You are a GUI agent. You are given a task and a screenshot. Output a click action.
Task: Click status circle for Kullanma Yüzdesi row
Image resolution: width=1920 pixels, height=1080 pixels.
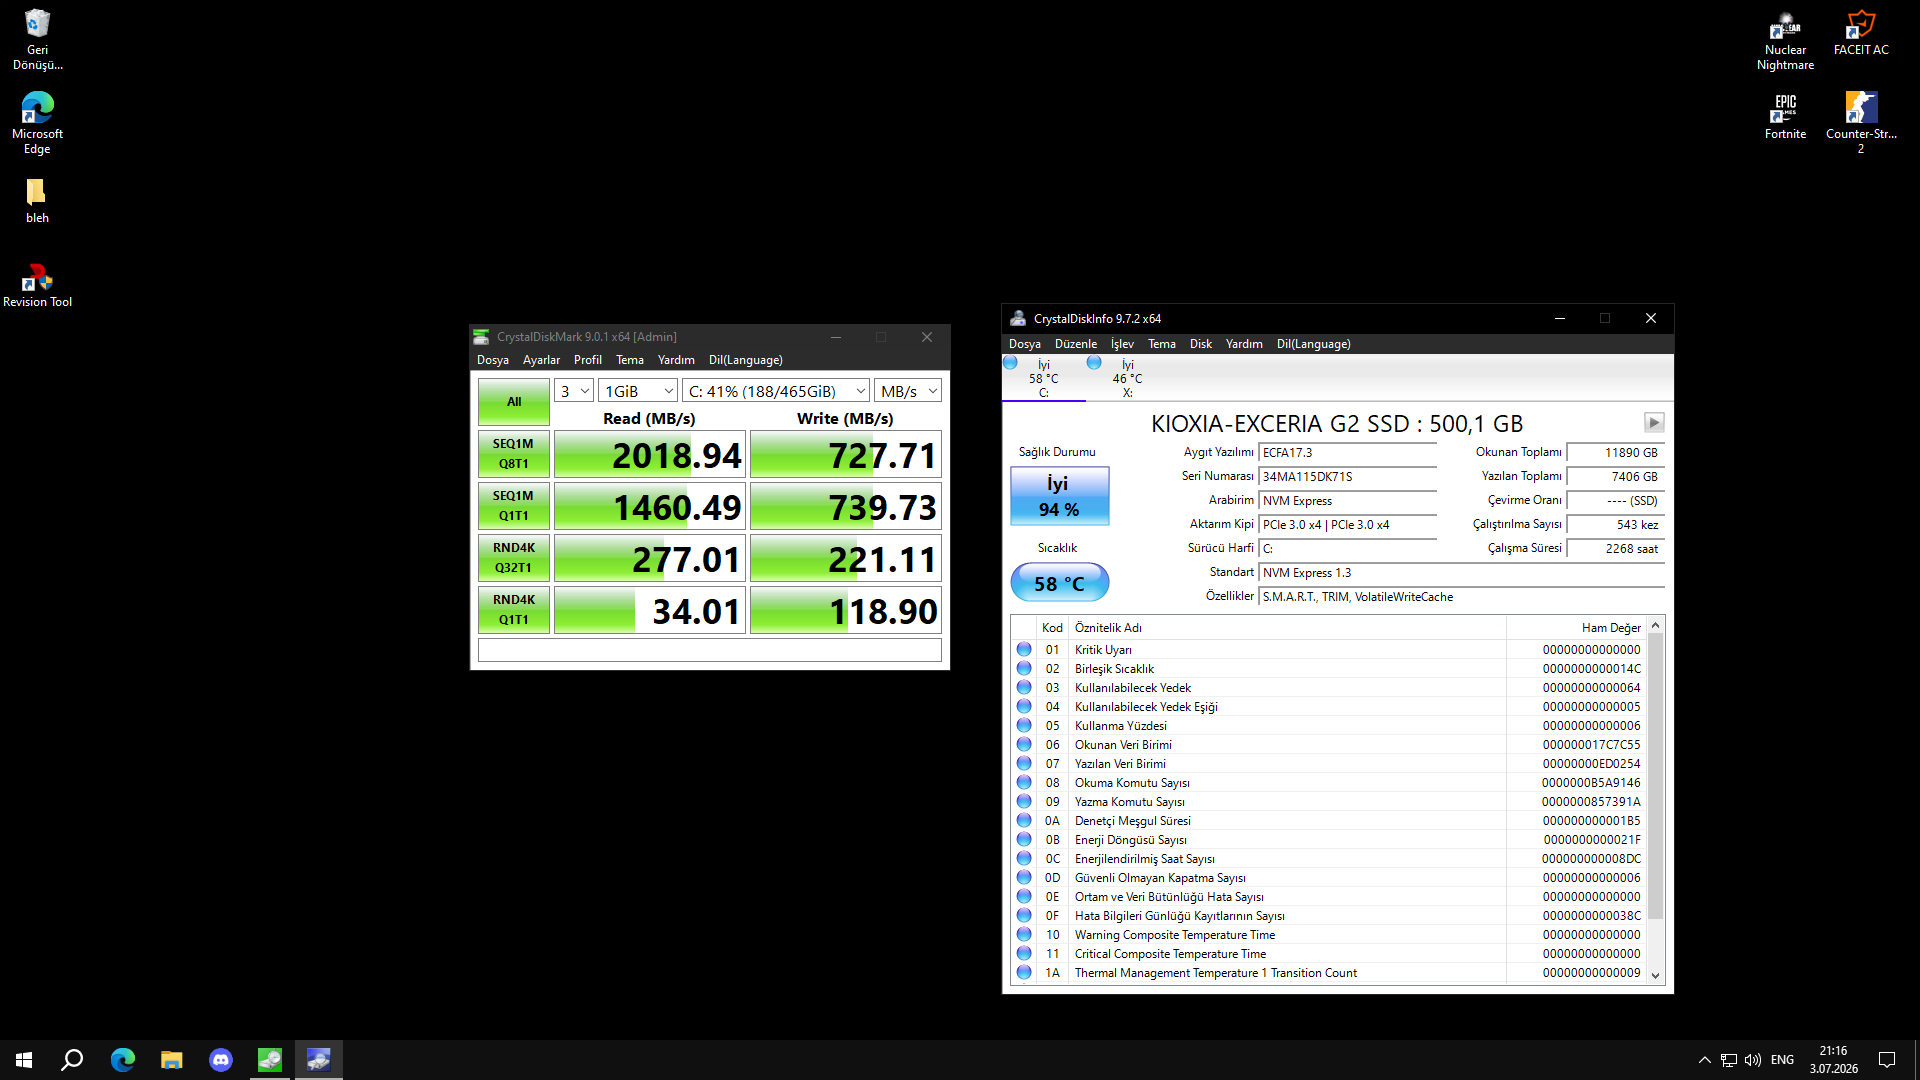[x=1024, y=726]
